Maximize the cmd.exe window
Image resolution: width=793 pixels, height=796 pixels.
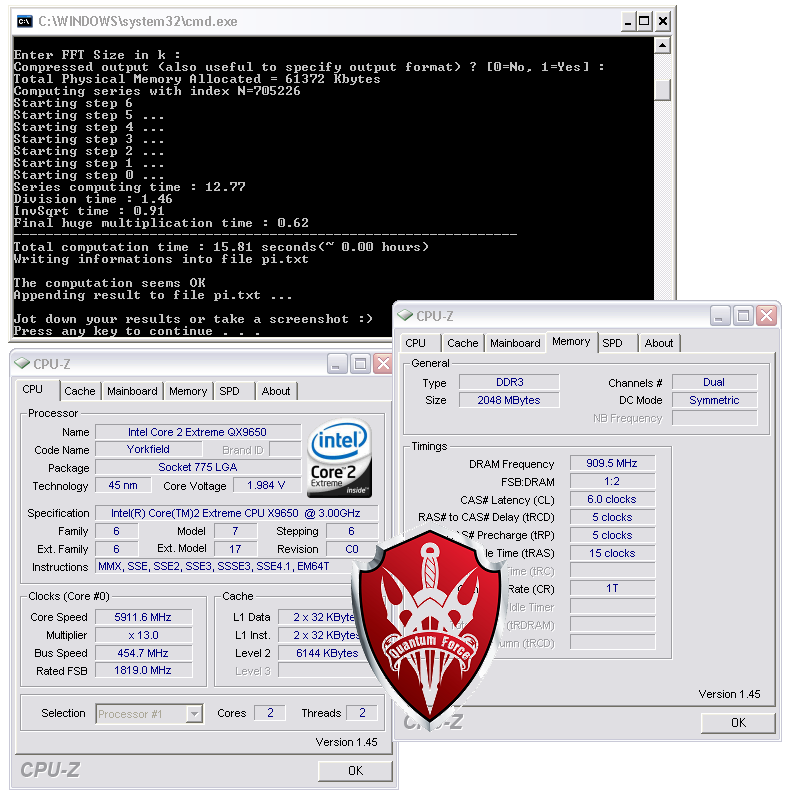point(644,21)
